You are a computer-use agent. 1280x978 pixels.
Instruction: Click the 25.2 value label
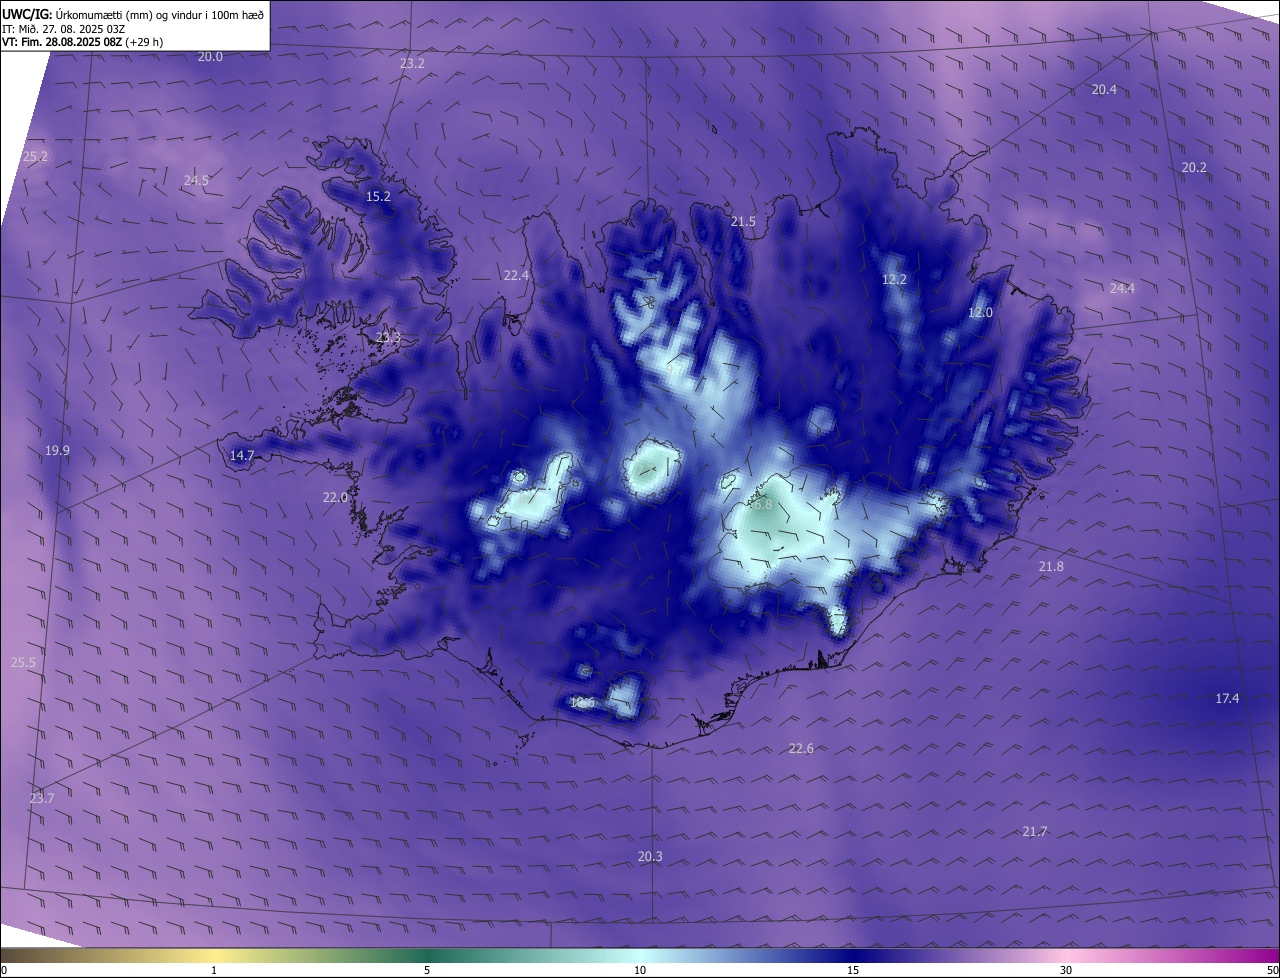tap(35, 157)
